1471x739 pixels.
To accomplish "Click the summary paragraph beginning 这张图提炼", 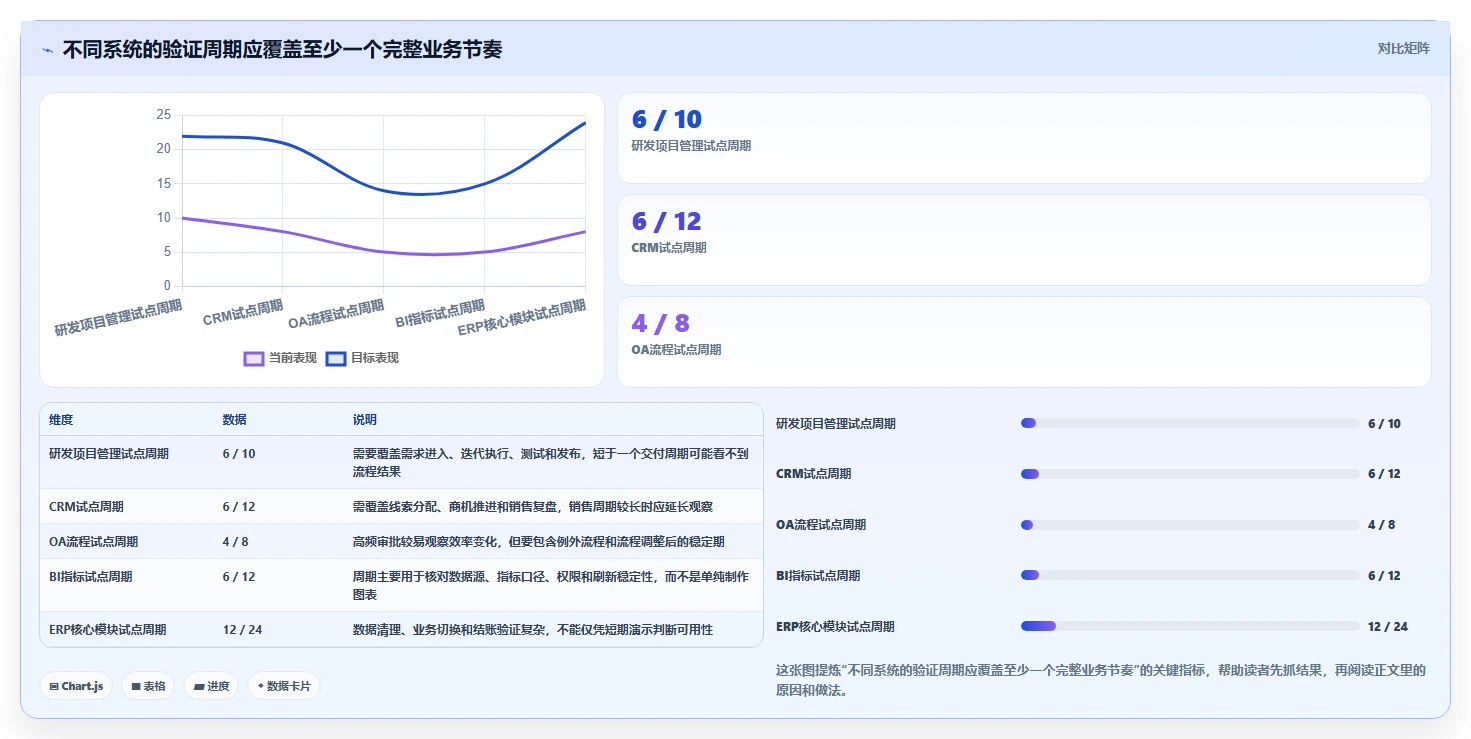I will click(x=1101, y=680).
